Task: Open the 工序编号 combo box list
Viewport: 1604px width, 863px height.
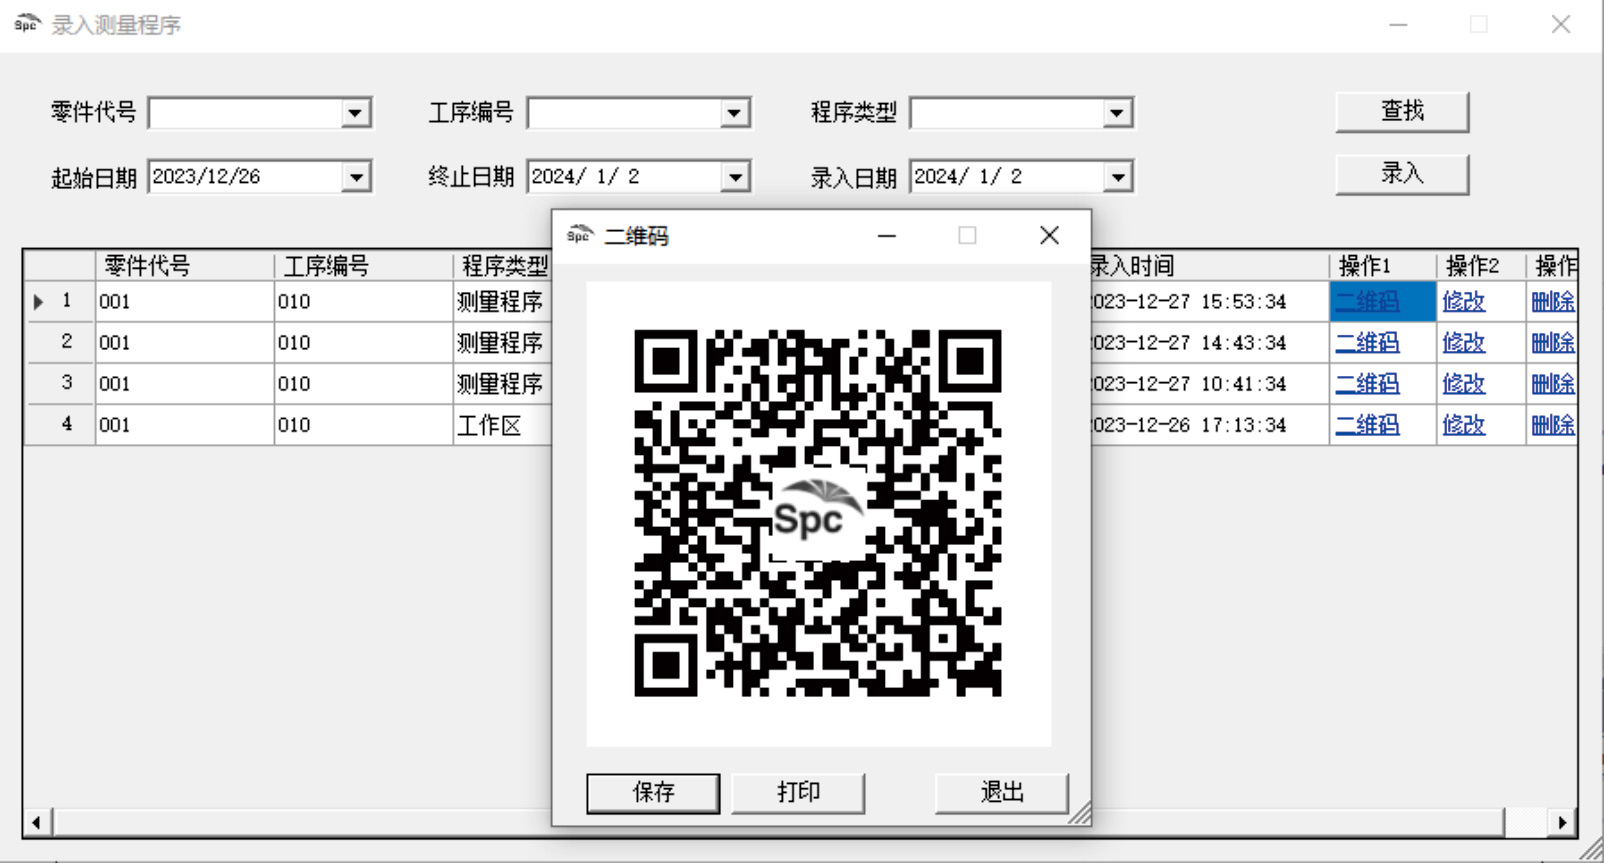Action: click(x=734, y=113)
